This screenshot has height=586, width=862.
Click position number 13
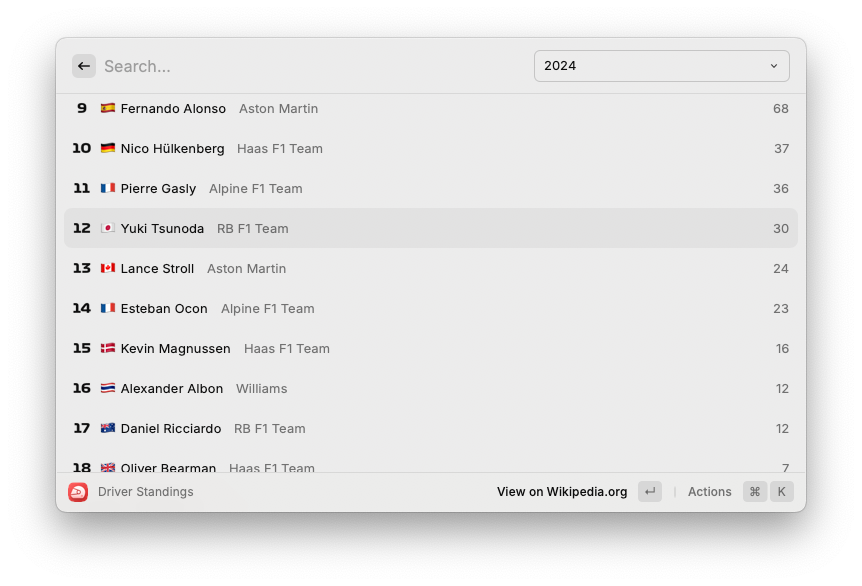click(x=82, y=268)
